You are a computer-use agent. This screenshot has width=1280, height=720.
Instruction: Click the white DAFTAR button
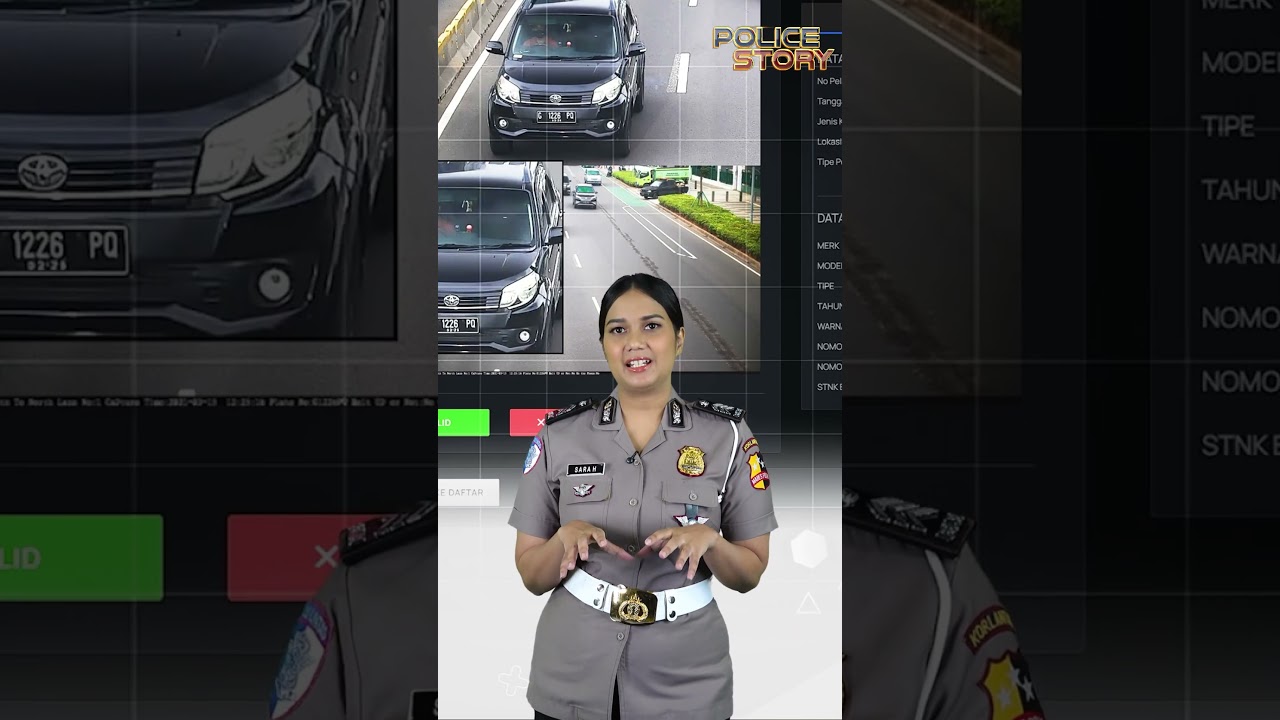[x=468, y=492]
